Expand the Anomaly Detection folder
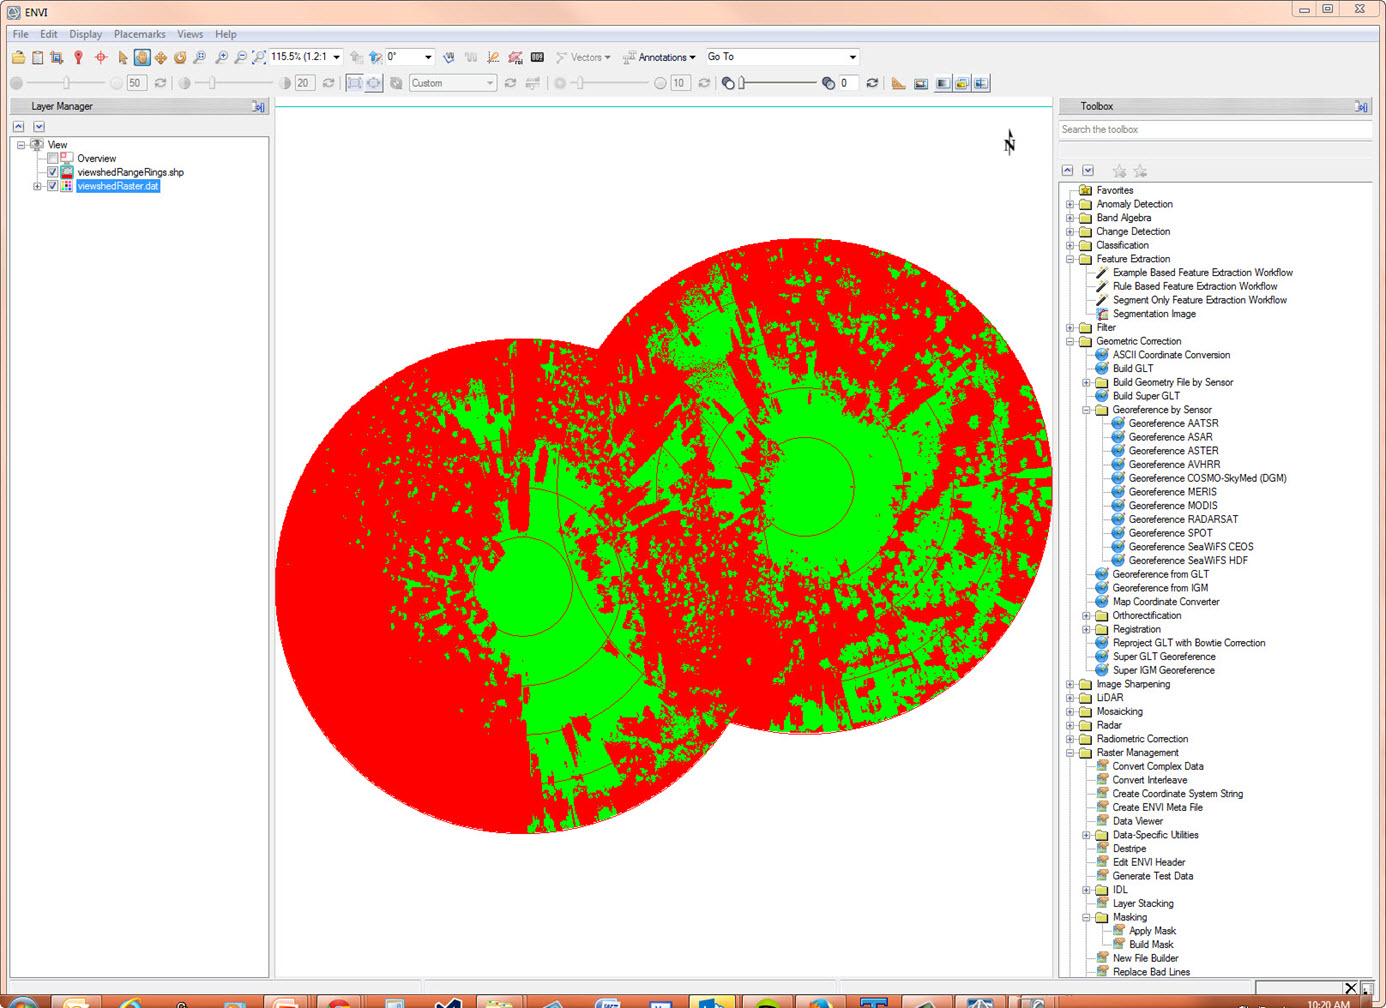1386x1008 pixels. coord(1070,204)
